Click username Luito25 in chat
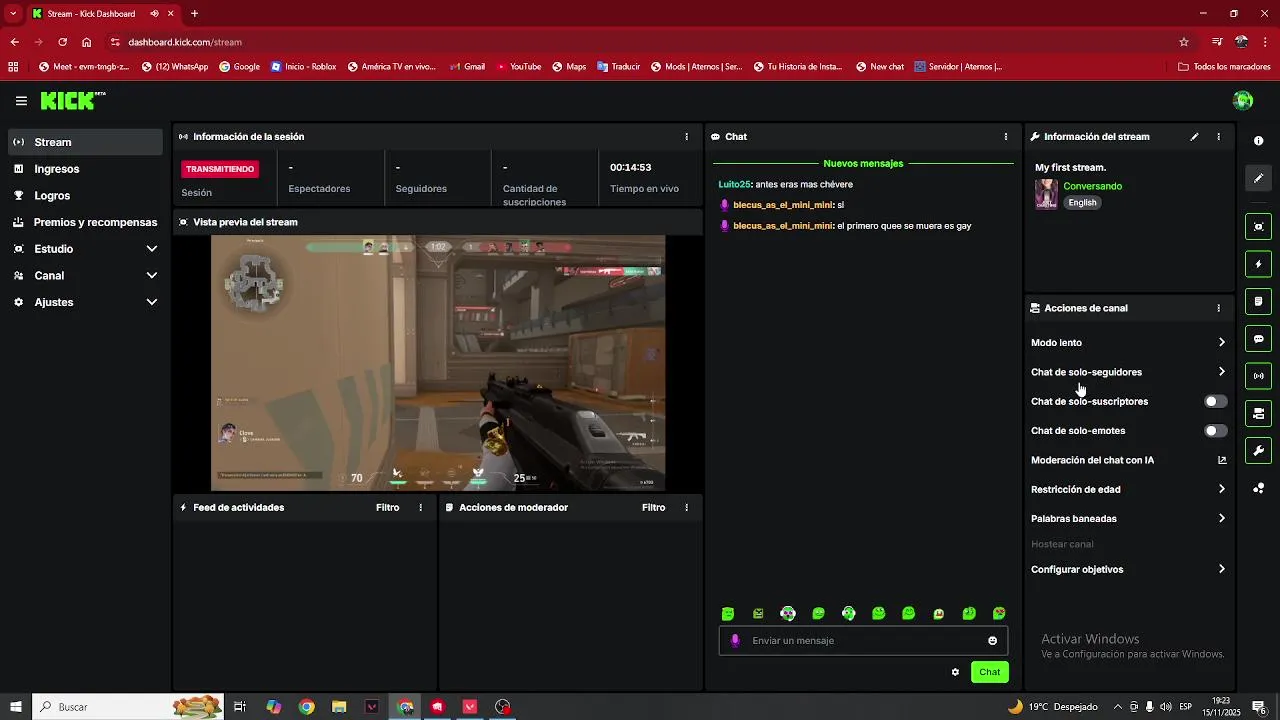Image resolution: width=1280 pixels, height=720 pixels. [734, 185]
